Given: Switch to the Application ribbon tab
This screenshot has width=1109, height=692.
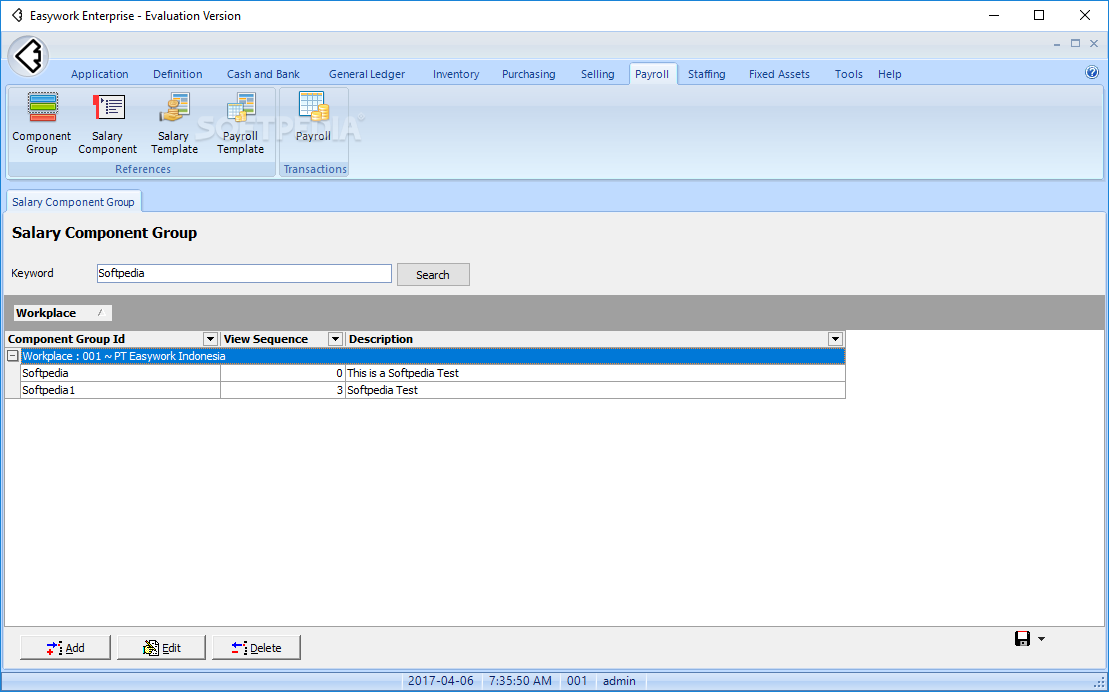Looking at the screenshot, I should click(100, 74).
